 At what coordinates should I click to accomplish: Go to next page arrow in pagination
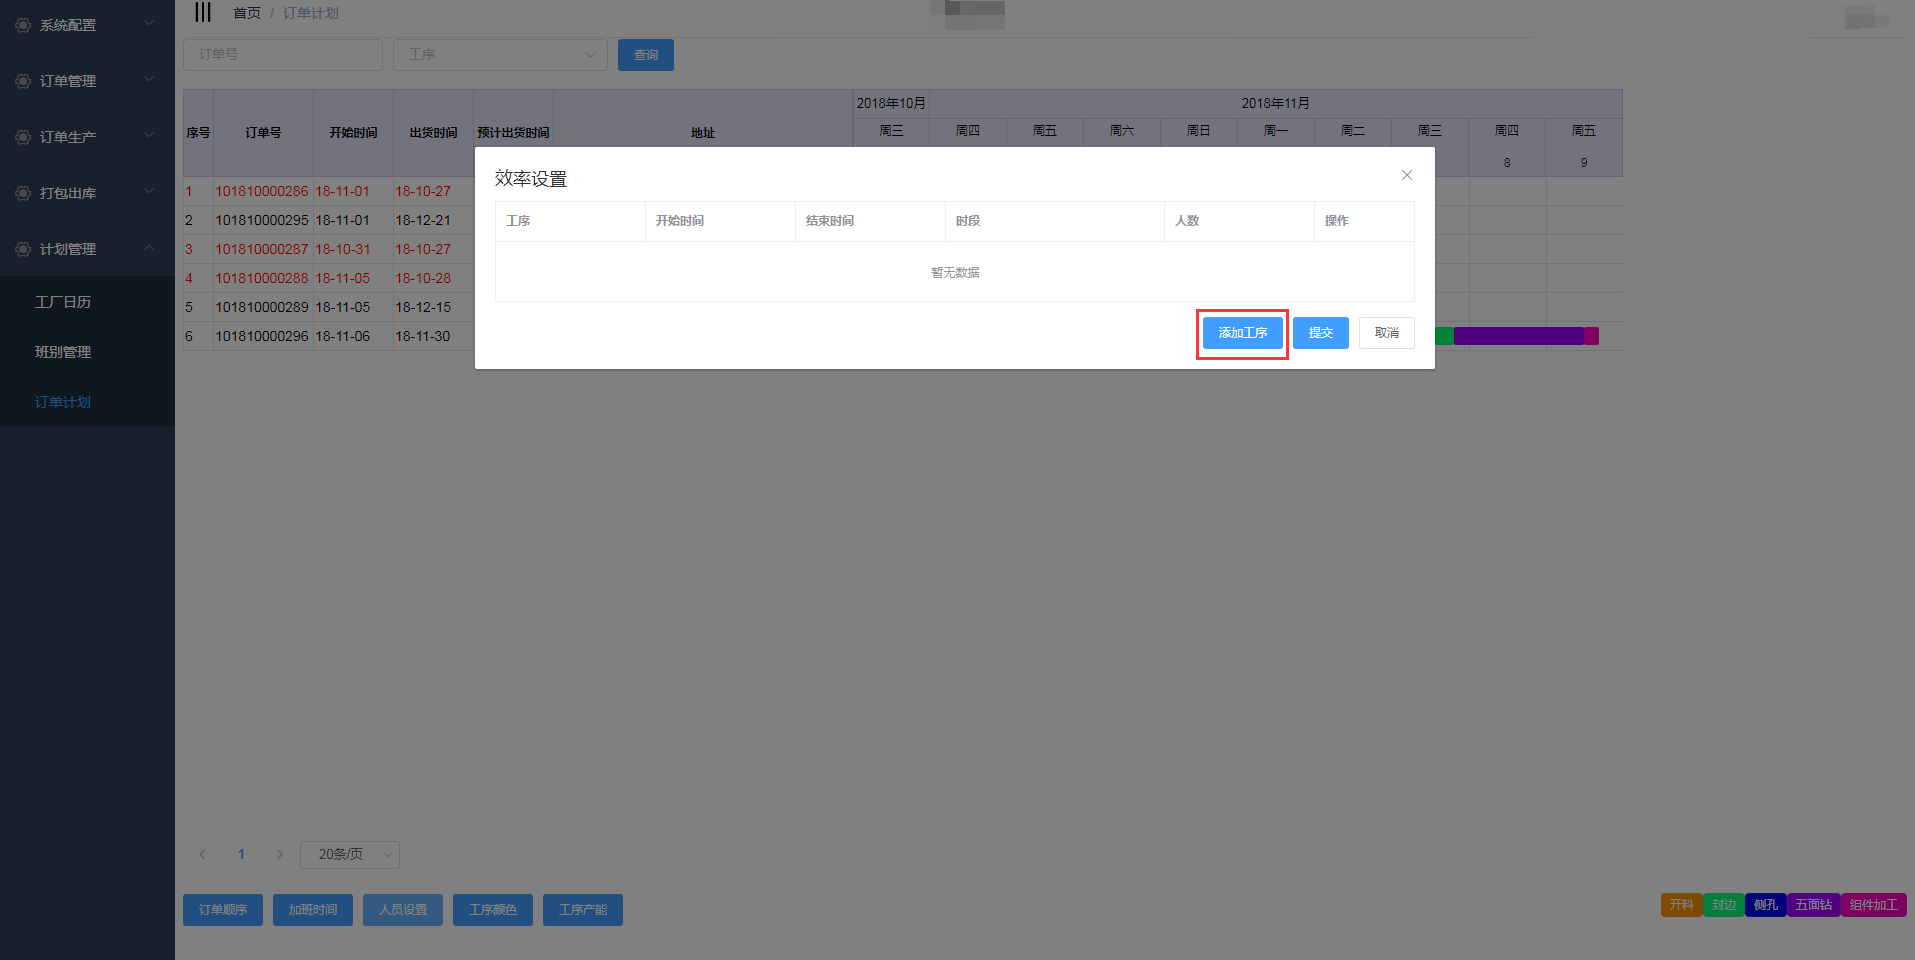(279, 854)
